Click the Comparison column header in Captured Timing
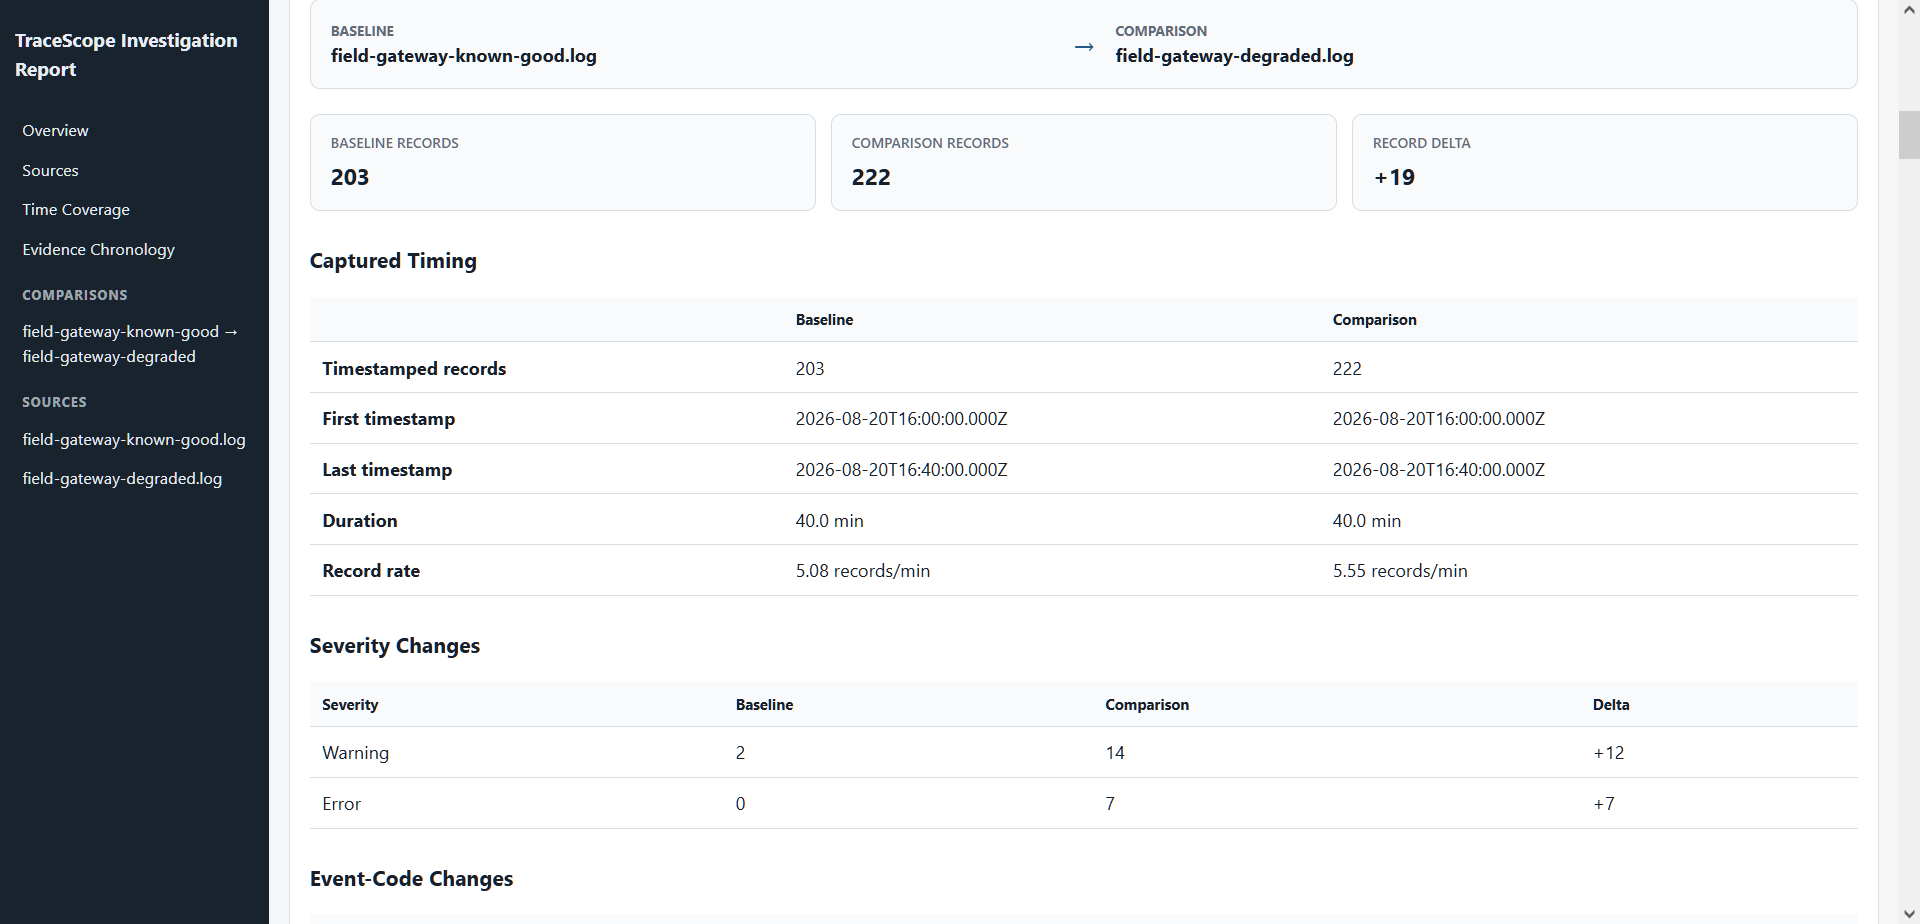Image resolution: width=1920 pixels, height=924 pixels. pos(1374,320)
